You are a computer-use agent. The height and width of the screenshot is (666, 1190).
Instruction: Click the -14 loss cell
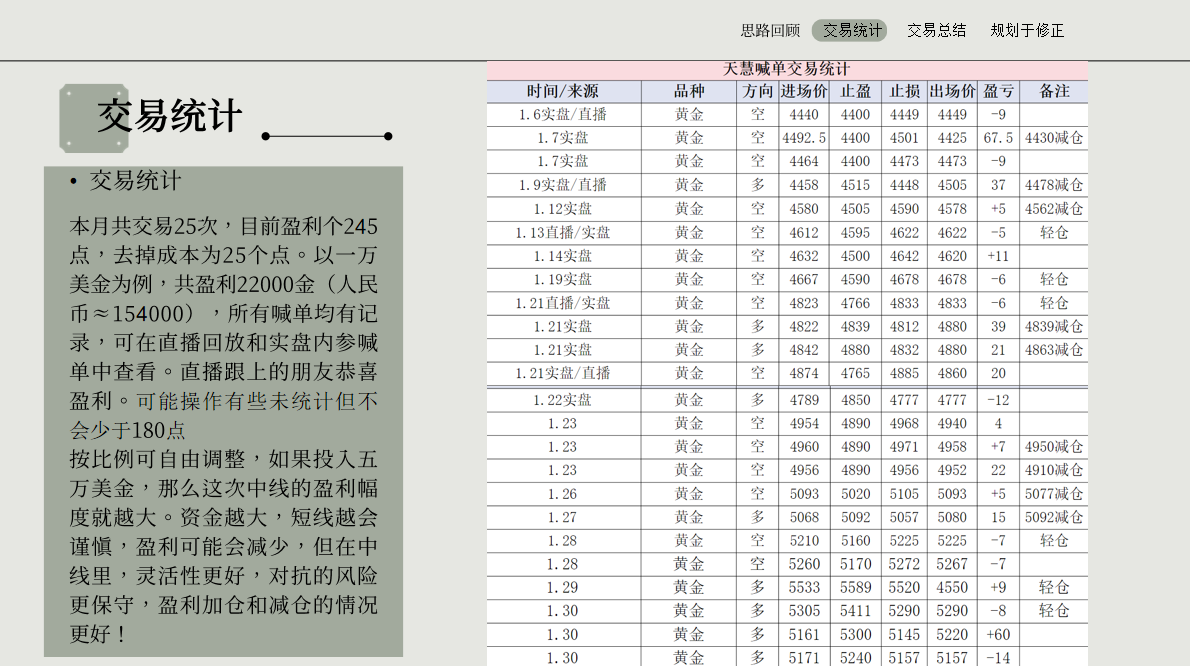[998, 658]
